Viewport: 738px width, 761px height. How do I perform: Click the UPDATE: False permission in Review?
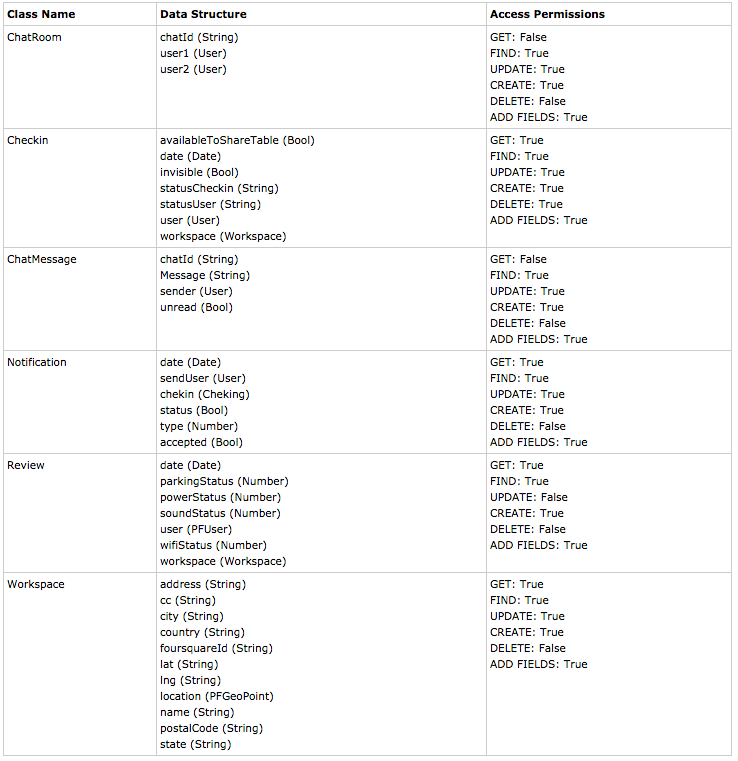pos(529,497)
